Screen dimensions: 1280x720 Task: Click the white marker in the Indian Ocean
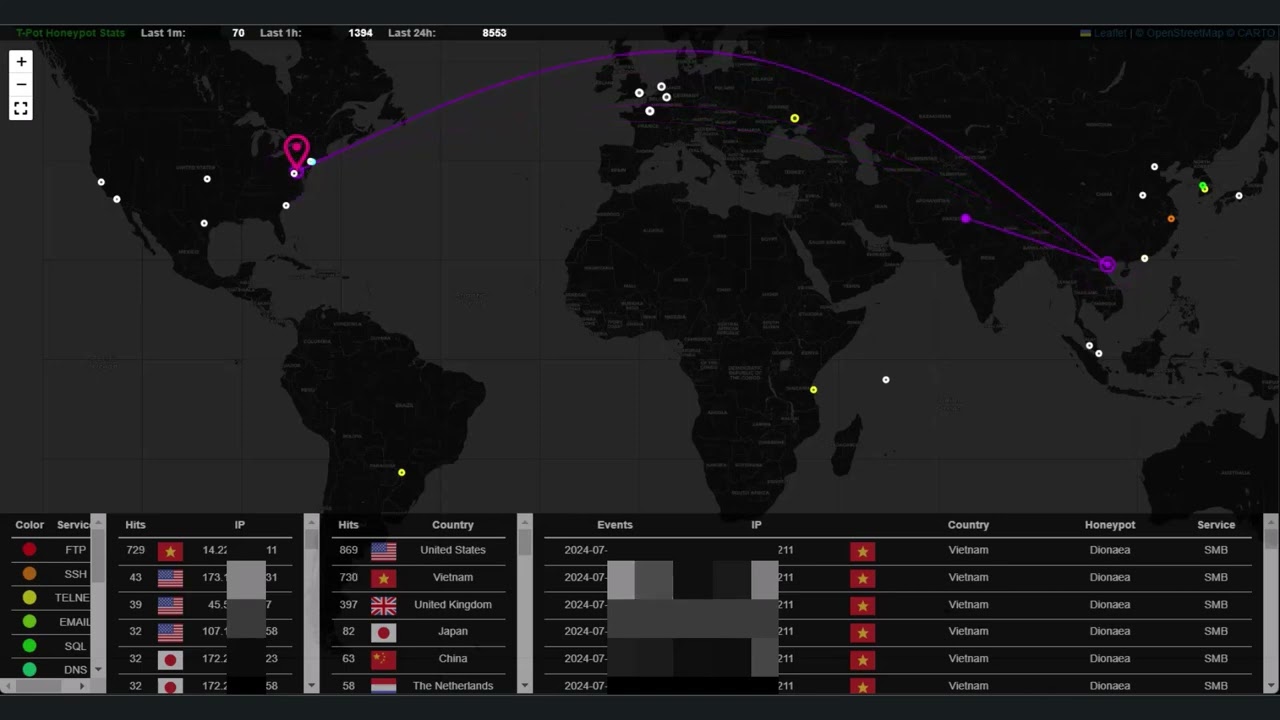point(886,380)
